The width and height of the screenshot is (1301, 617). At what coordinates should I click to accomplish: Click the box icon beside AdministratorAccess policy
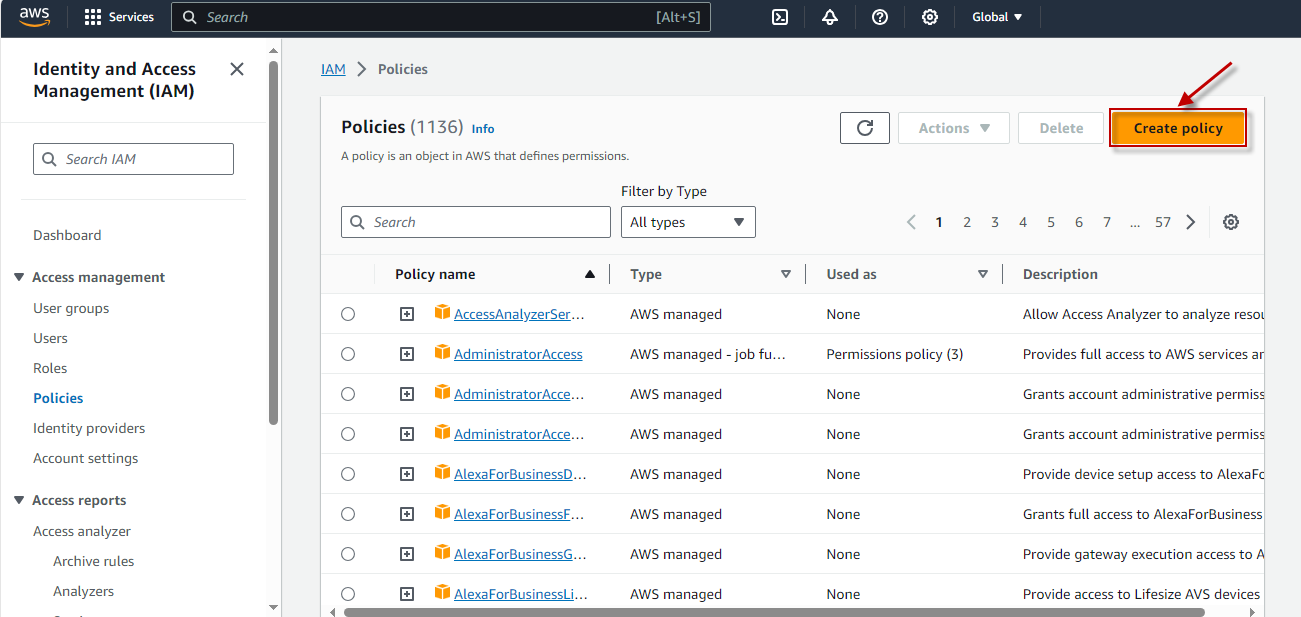[443, 353]
